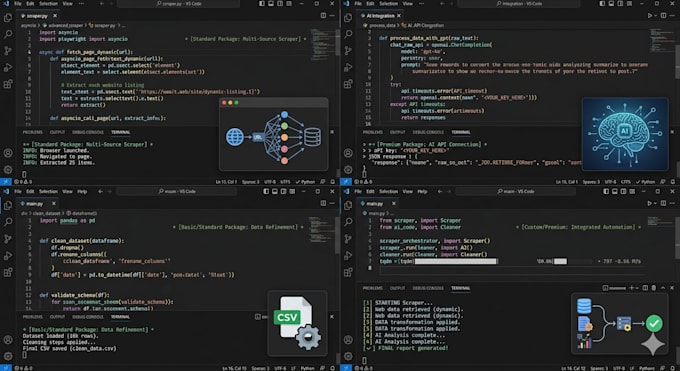Open Help menu in Data Refinement window
This screenshot has width=680, height=371.
click(82, 191)
